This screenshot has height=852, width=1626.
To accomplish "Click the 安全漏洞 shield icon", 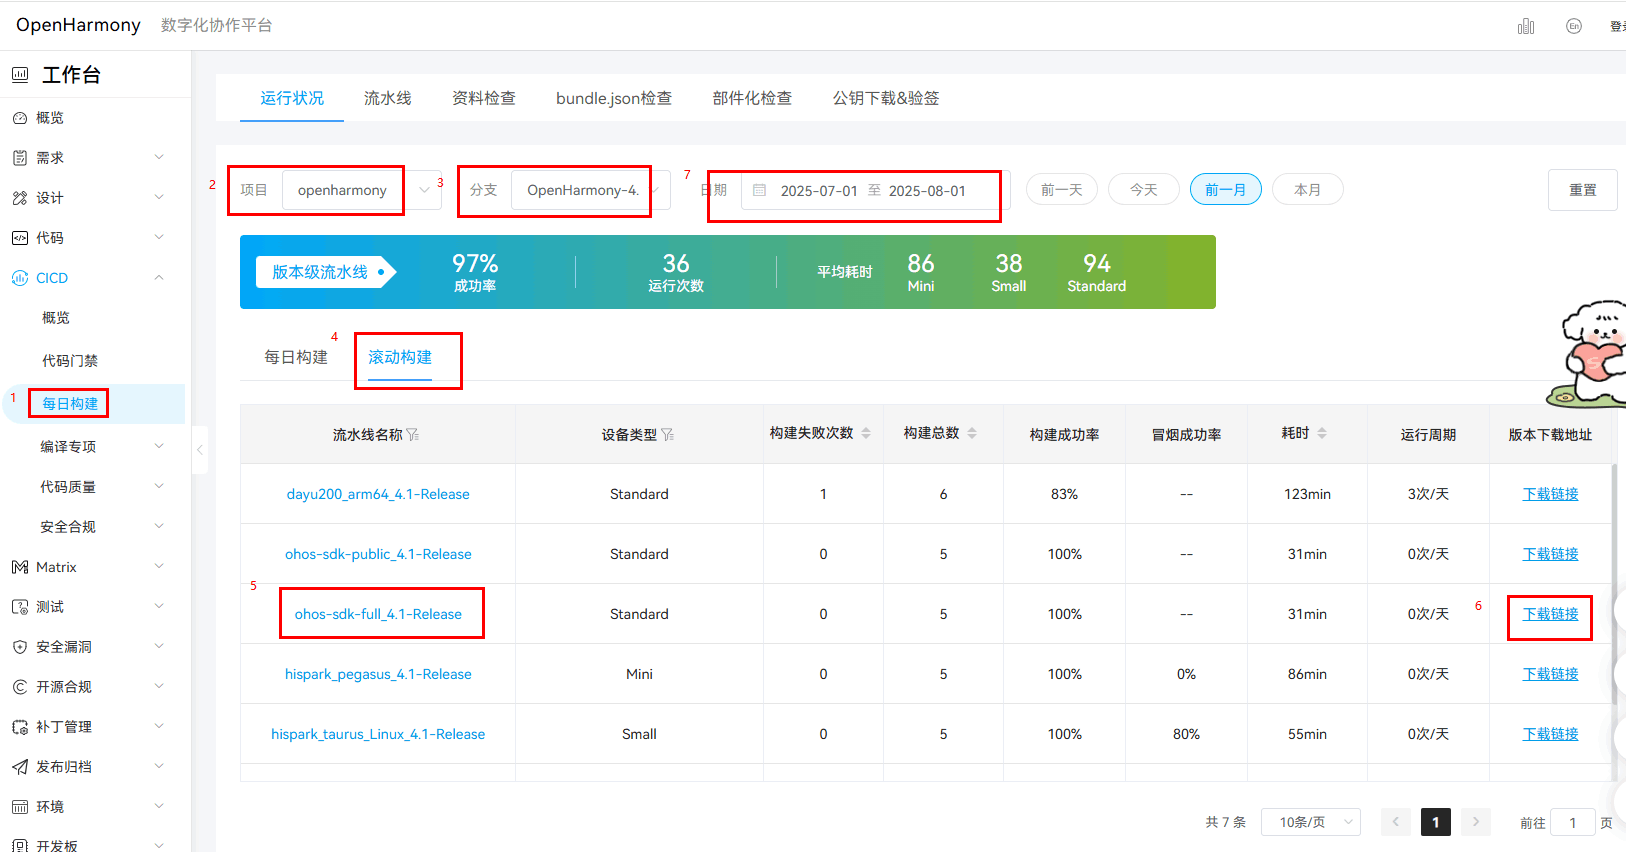I will [x=20, y=647].
